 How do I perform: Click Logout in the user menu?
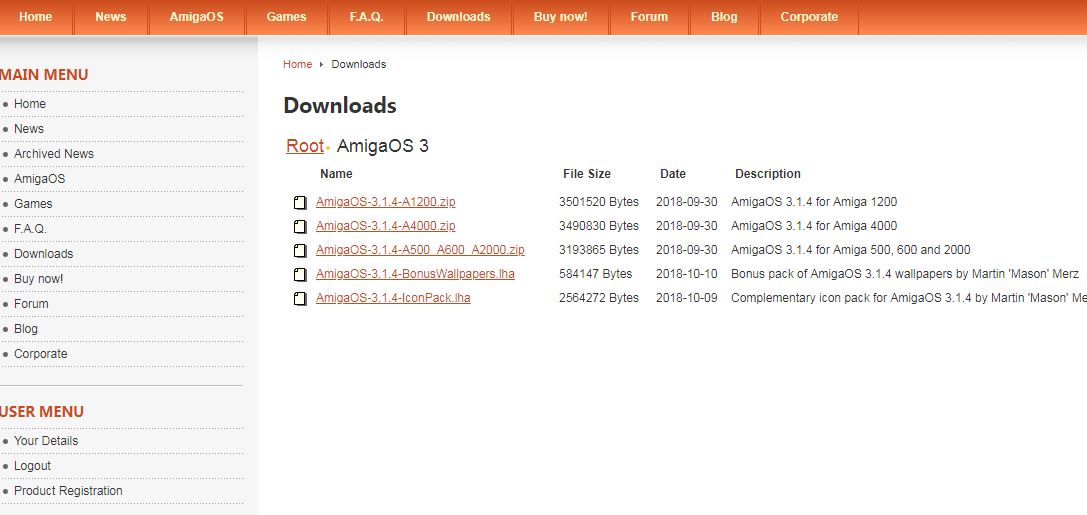tap(32, 466)
